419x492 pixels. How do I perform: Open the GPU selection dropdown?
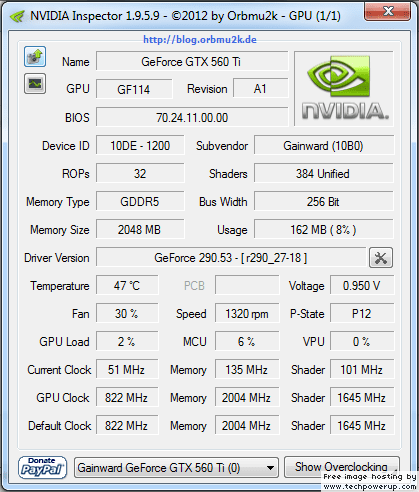[x=176, y=467]
